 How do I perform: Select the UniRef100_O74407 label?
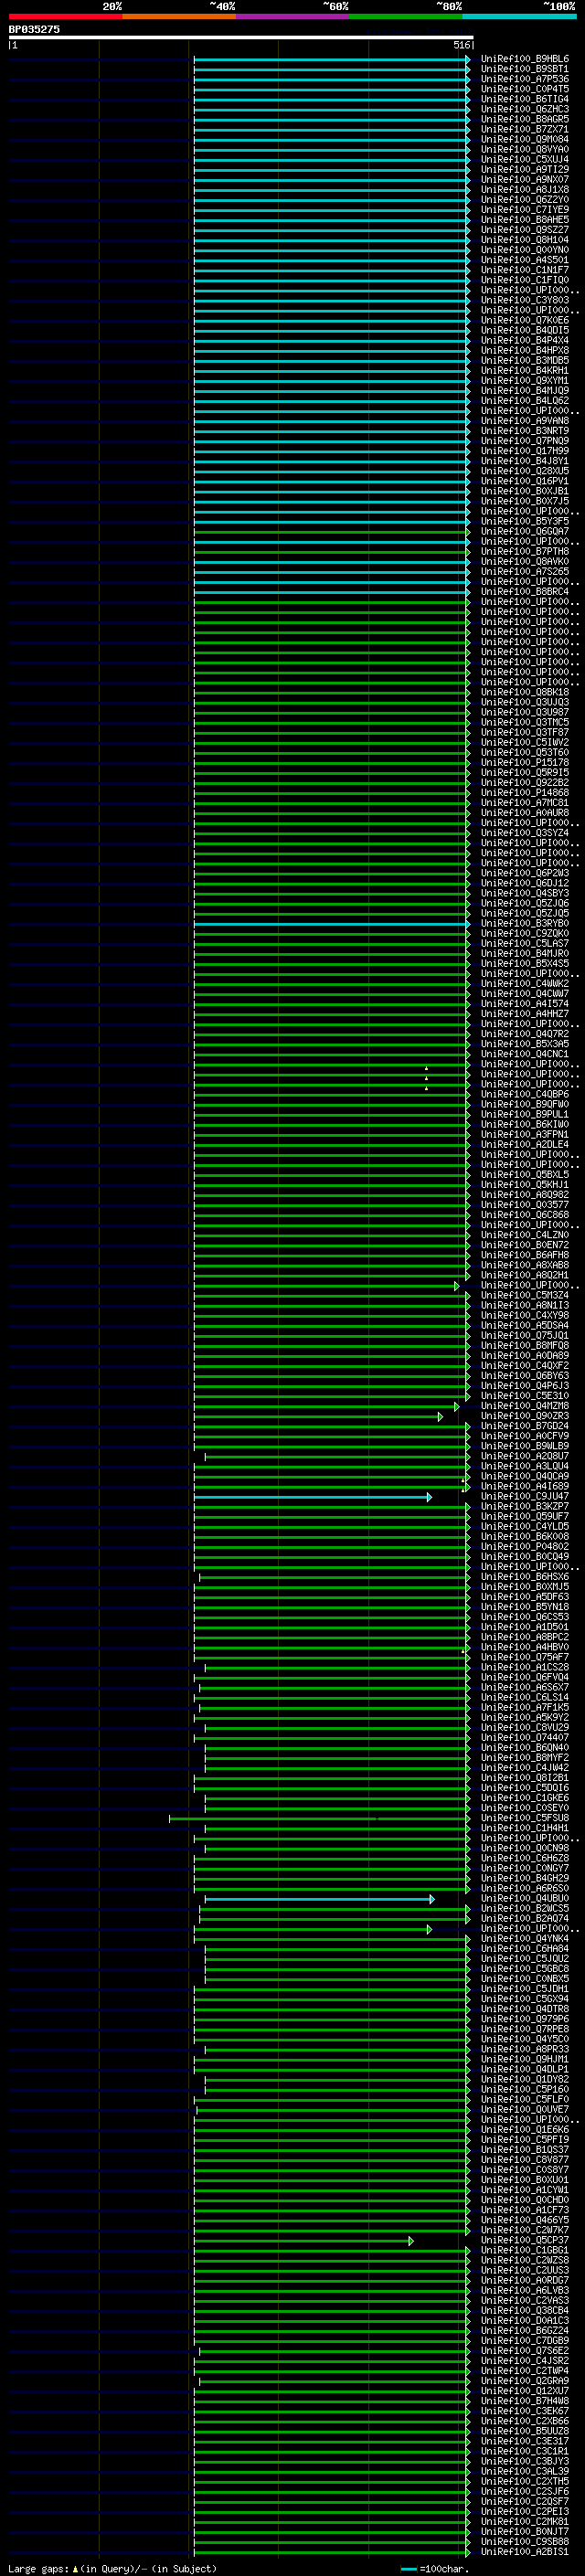pyautogui.click(x=525, y=1738)
